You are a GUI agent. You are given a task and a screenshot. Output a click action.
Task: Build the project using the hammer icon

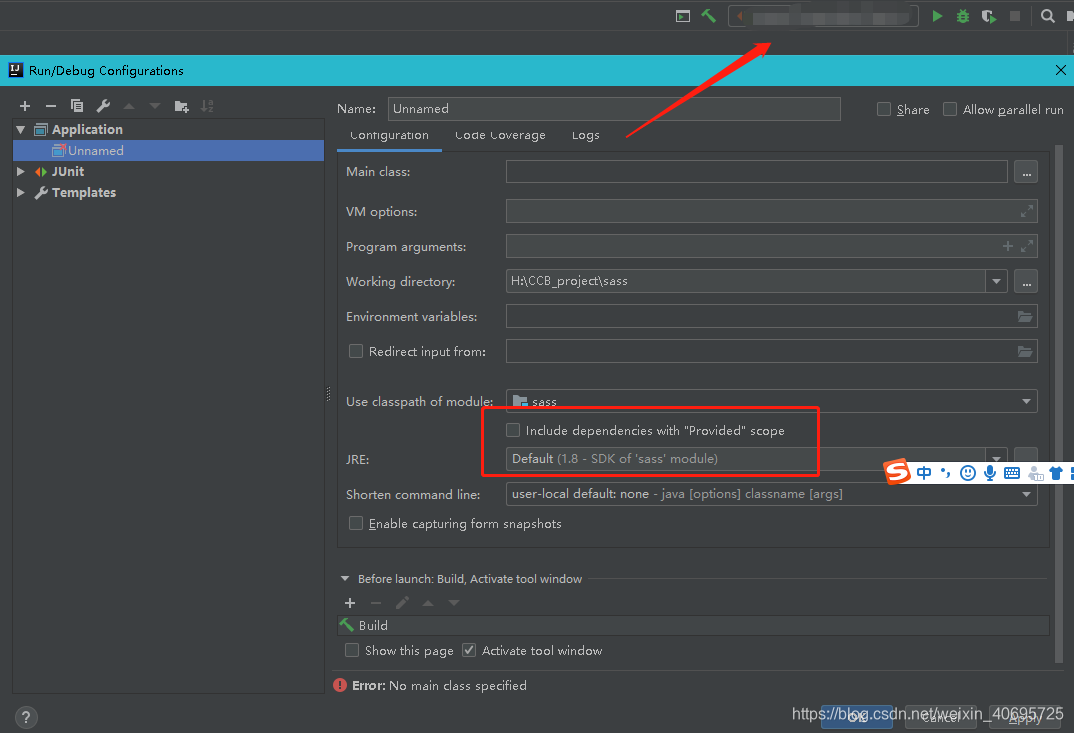click(x=709, y=16)
